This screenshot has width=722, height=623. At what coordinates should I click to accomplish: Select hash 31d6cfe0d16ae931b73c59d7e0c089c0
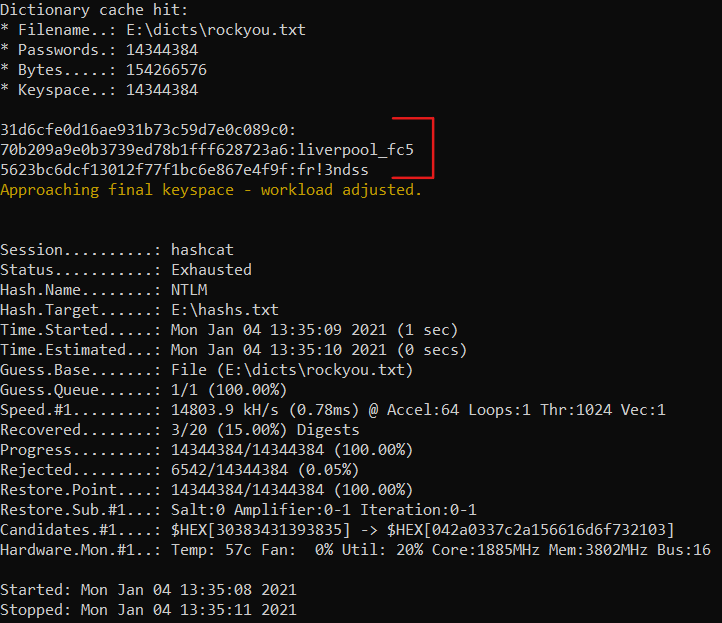click(144, 130)
